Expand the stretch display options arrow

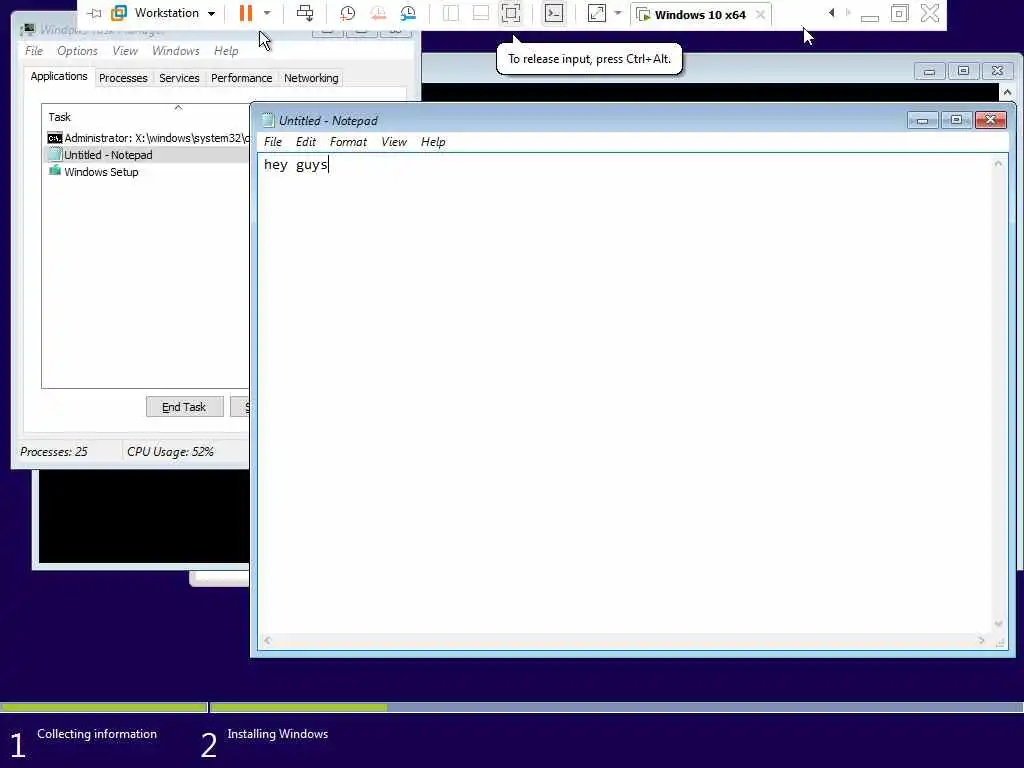point(618,13)
